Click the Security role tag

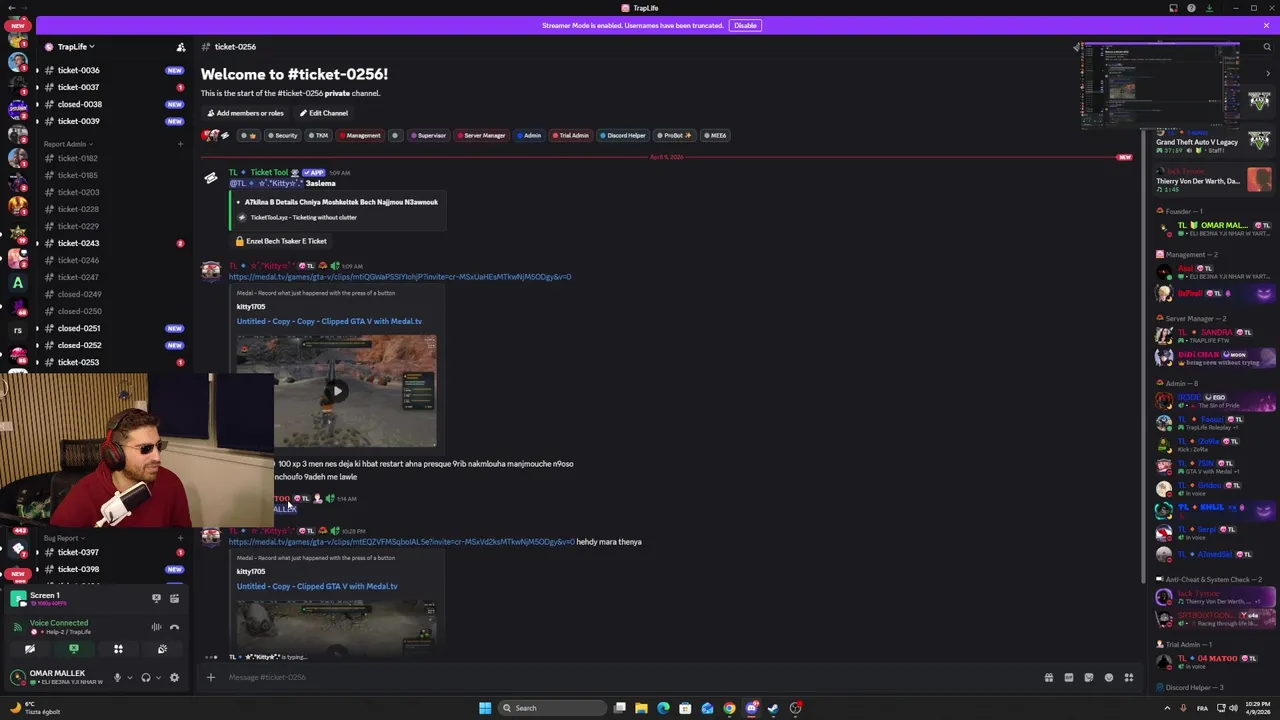[x=283, y=135]
